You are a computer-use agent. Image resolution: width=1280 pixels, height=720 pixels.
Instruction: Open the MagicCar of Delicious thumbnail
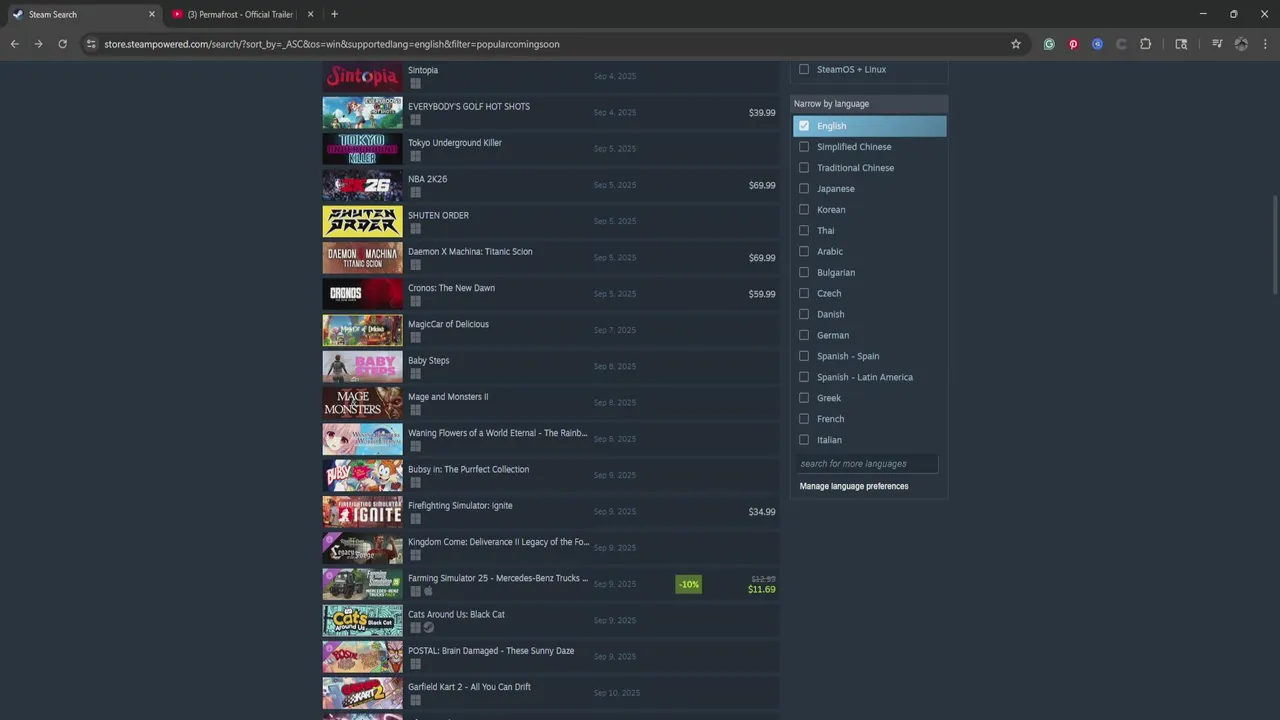click(362, 330)
